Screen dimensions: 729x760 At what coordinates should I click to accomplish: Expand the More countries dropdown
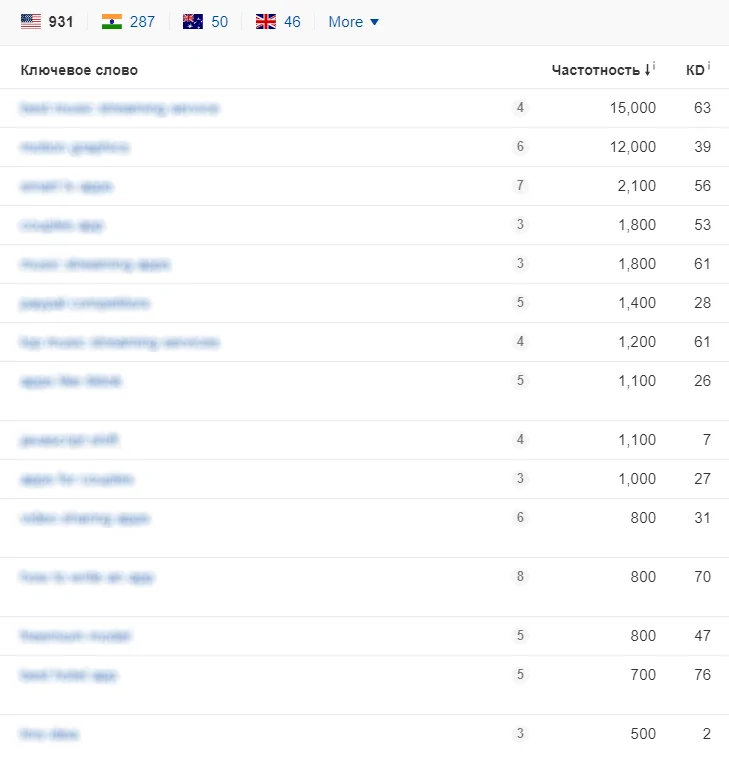point(354,22)
